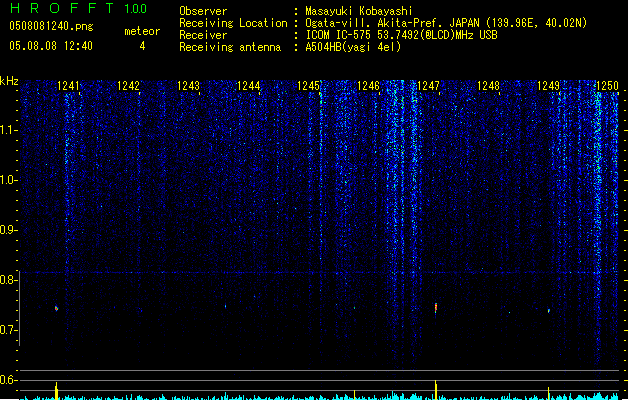Click the "Observer" field label

203,11
